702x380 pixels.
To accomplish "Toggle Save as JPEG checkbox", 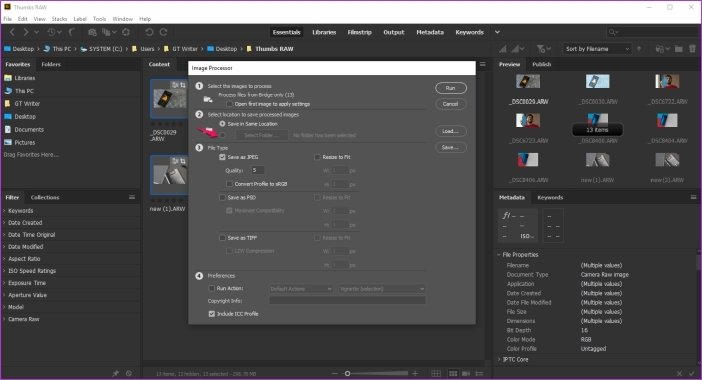I will point(223,157).
